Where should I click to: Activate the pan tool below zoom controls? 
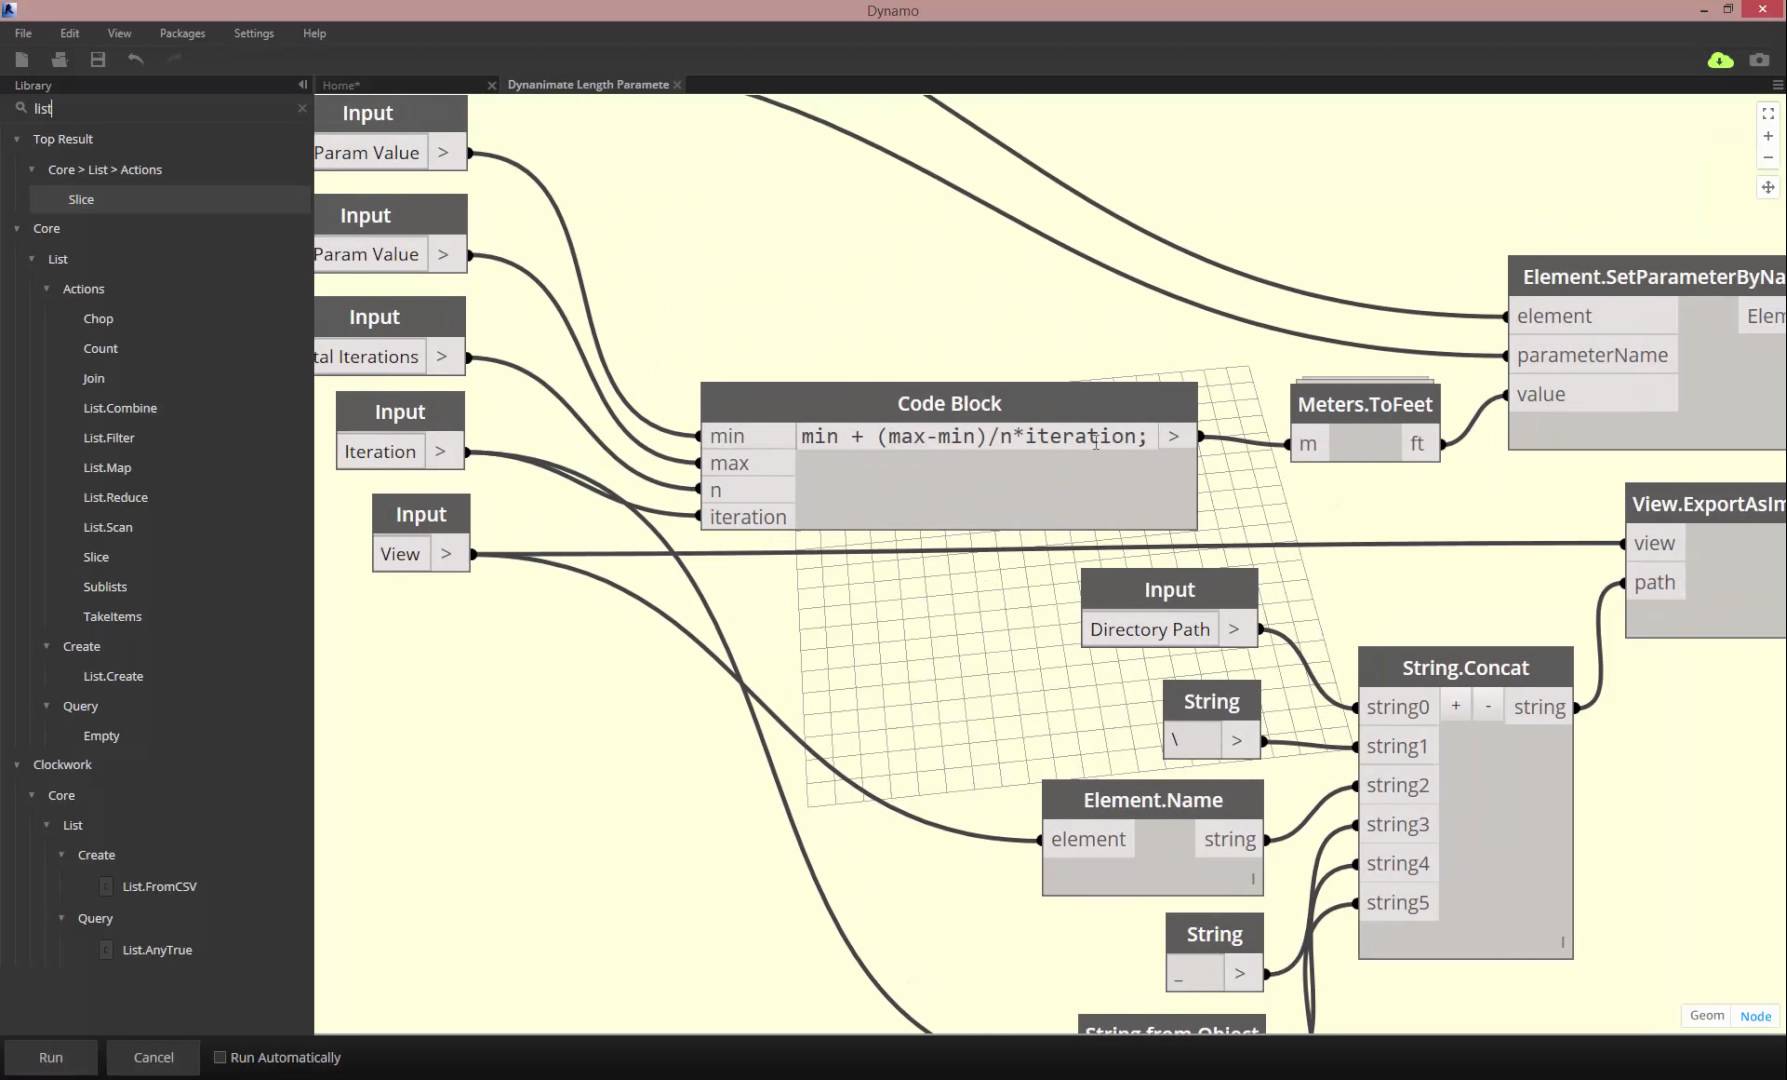point(1768,187)
